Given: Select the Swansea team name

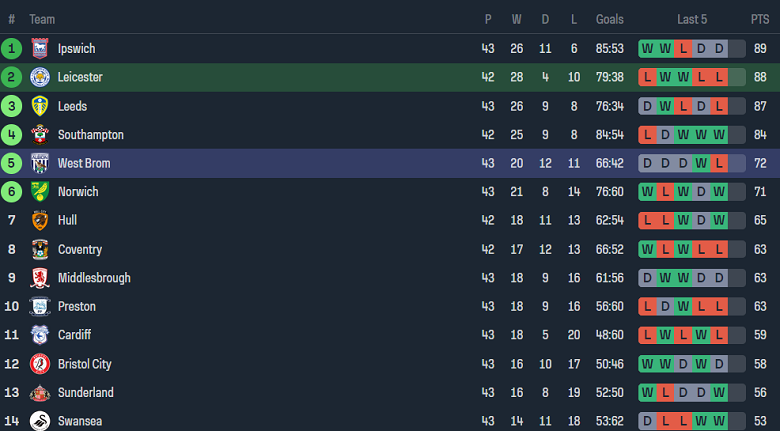Looking at the screenshot, I should coord(80,421).
